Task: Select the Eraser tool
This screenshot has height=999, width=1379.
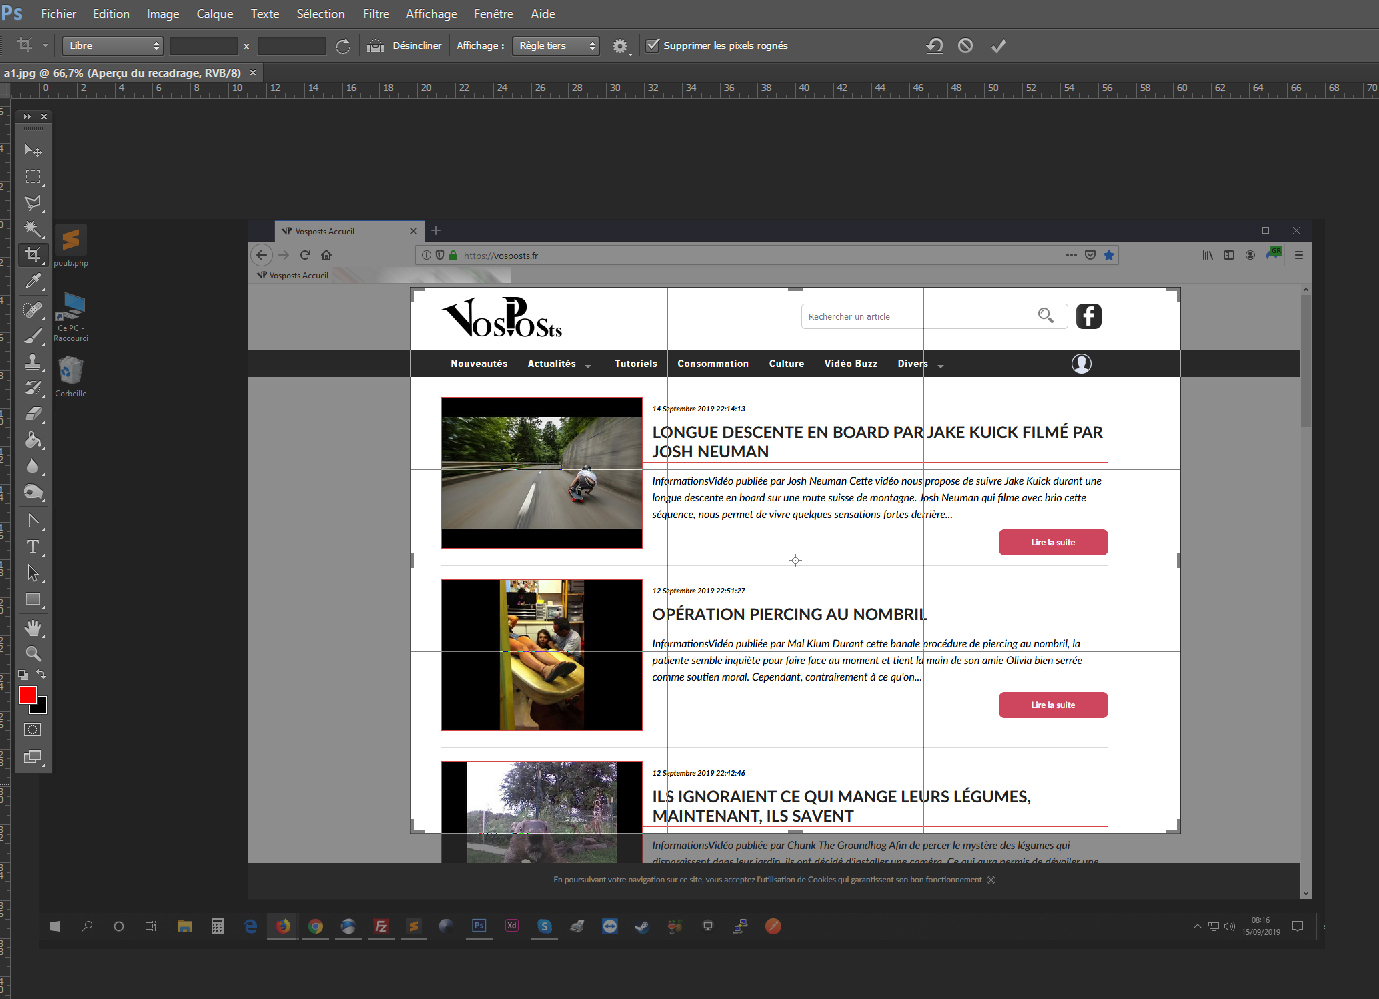Action: [33, 414]
